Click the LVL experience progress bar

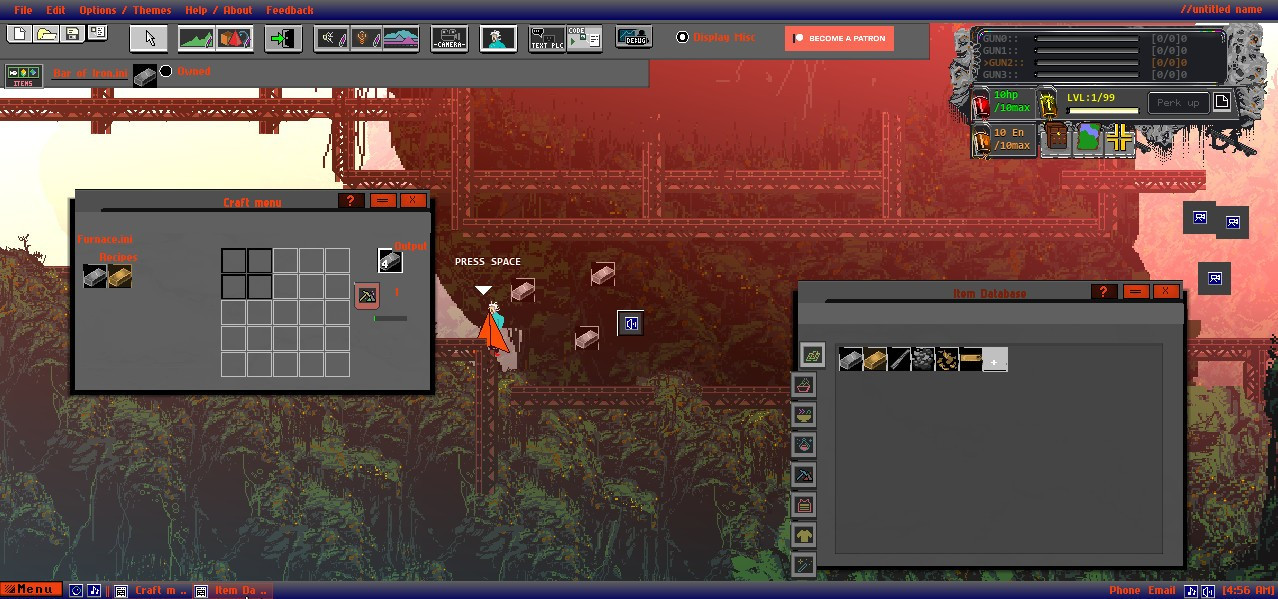click(1103, 111)
